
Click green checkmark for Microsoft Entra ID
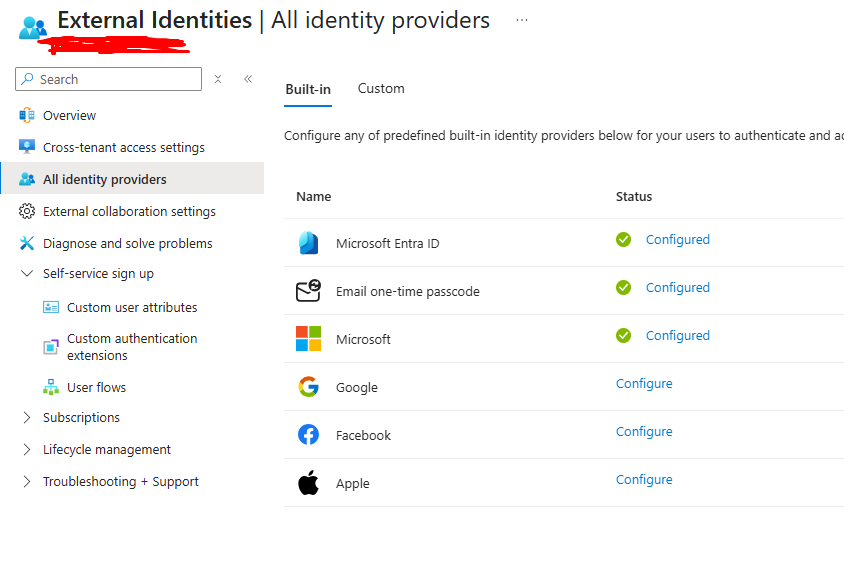(x=623, y=240)
